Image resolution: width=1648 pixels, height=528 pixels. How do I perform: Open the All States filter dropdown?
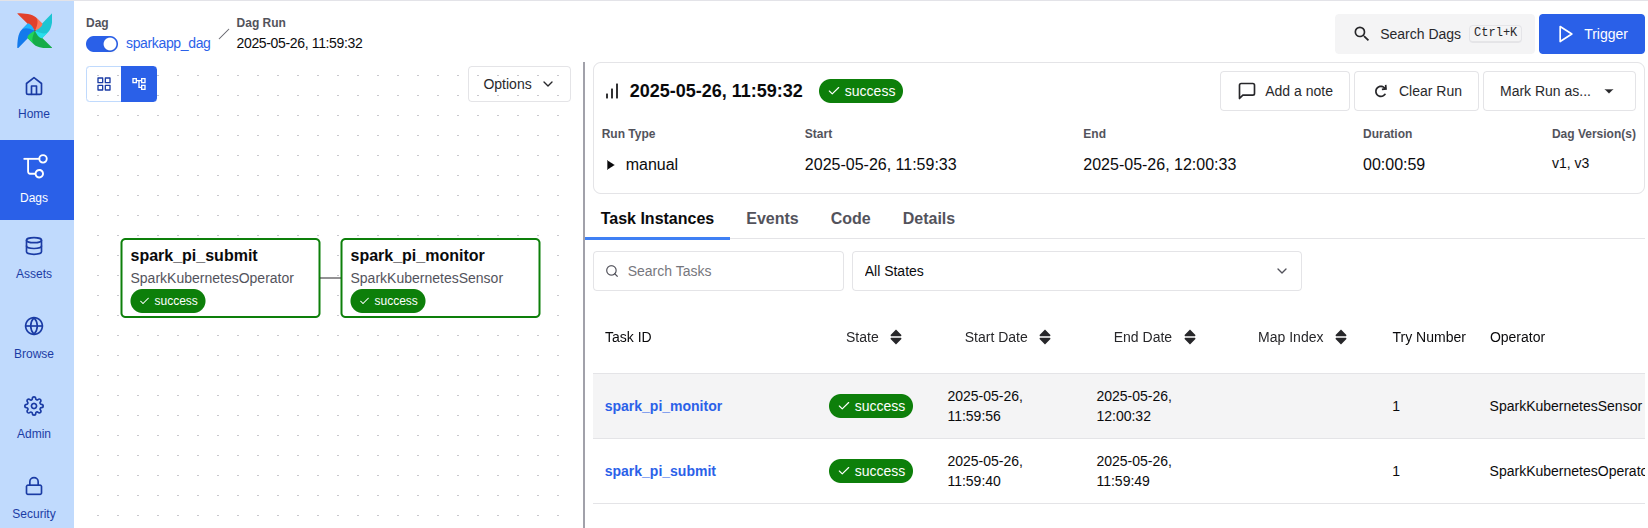coord(1076,271)
